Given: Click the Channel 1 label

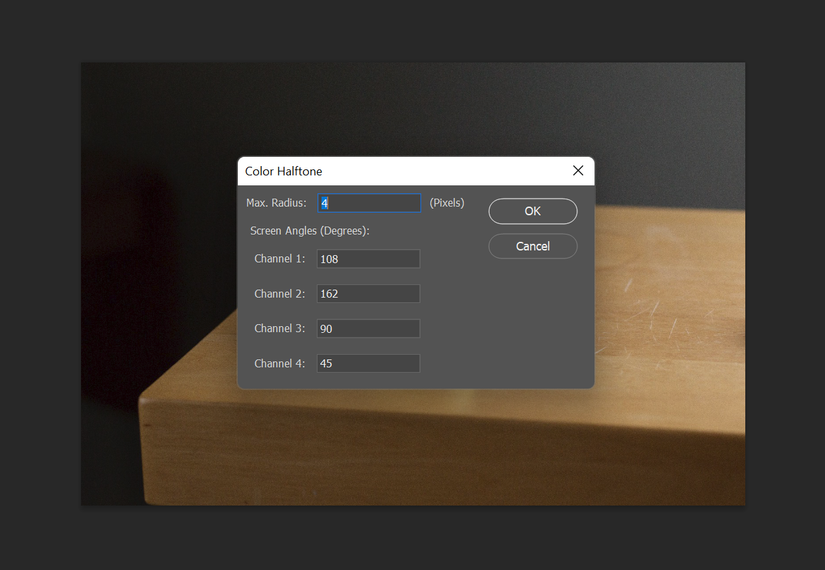Looking at the screenshot, I should point(279,258).
